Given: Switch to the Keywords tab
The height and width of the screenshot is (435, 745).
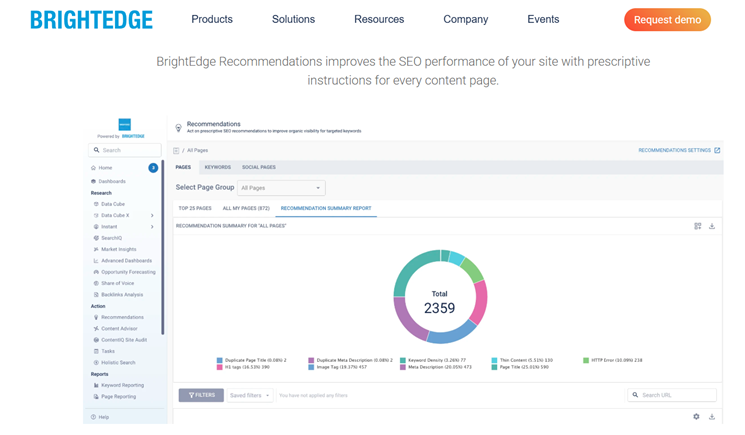Looking at the screenshot, I should pos(218,167).
